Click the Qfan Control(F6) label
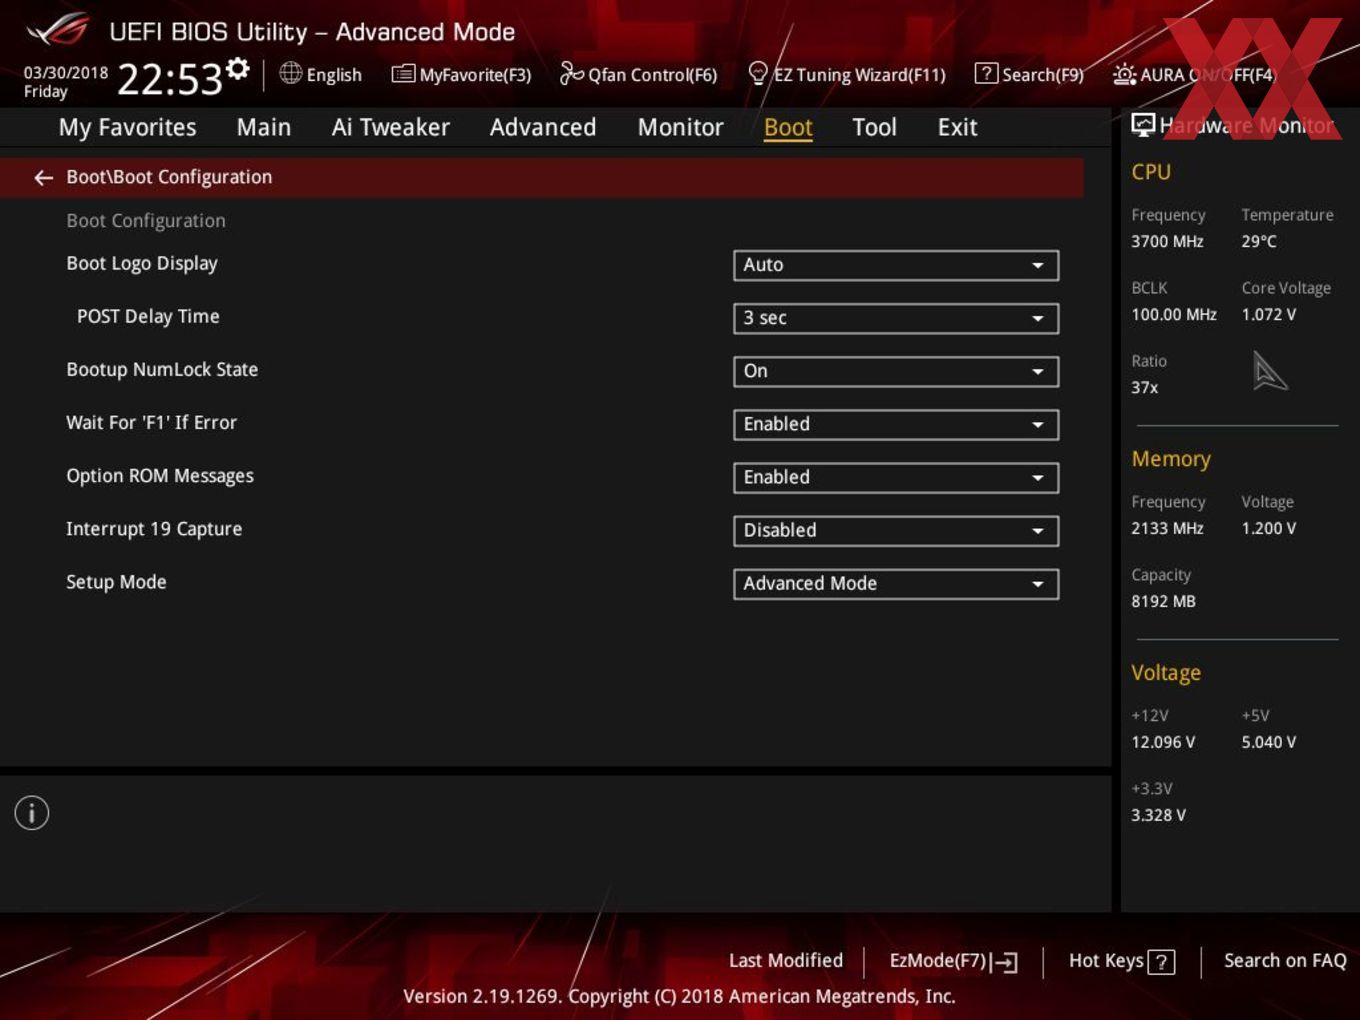 click(x=653, y=75)
